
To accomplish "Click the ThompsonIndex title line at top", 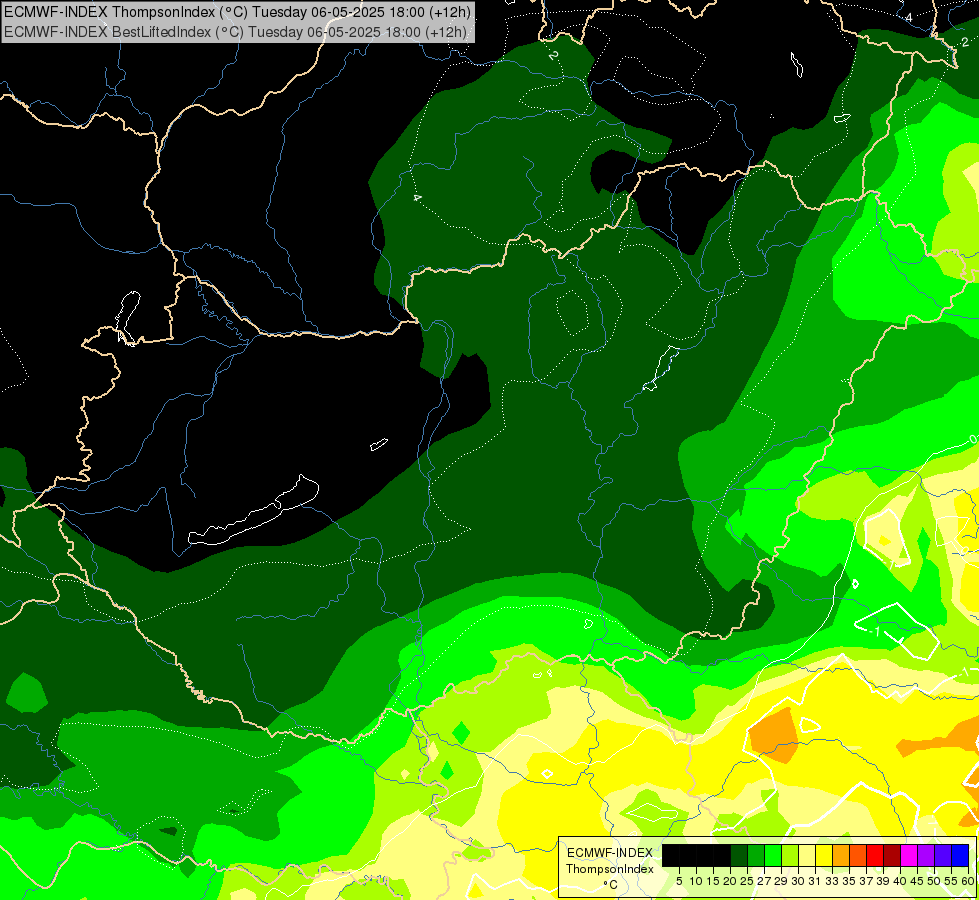I will [237, 11].
